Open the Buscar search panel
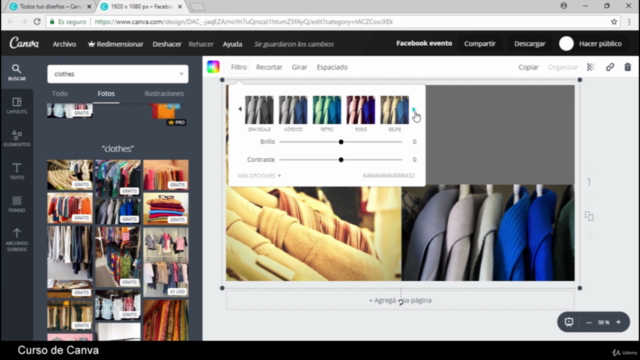This screenshot has width=640, height=360. (17, 72)
